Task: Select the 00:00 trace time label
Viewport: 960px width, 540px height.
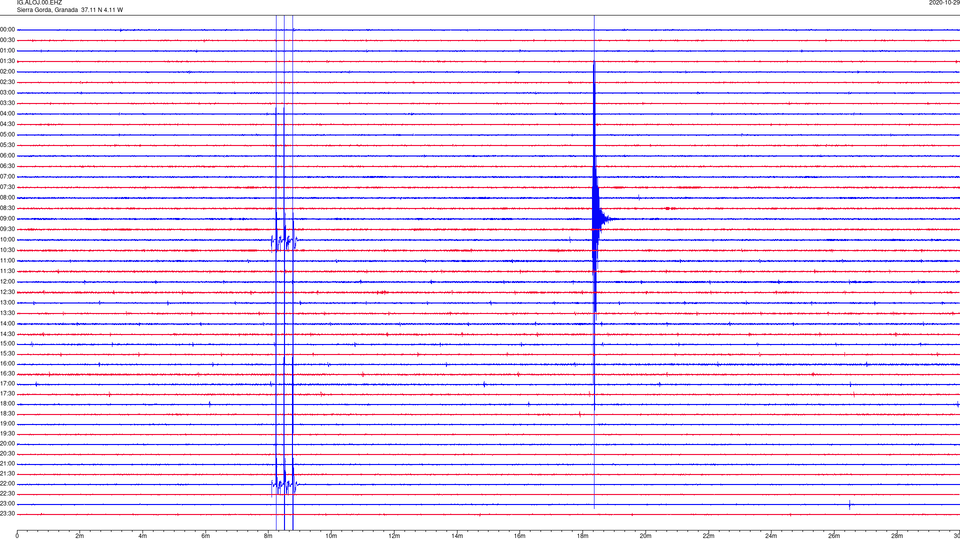Action: click(x=8, y=29)
